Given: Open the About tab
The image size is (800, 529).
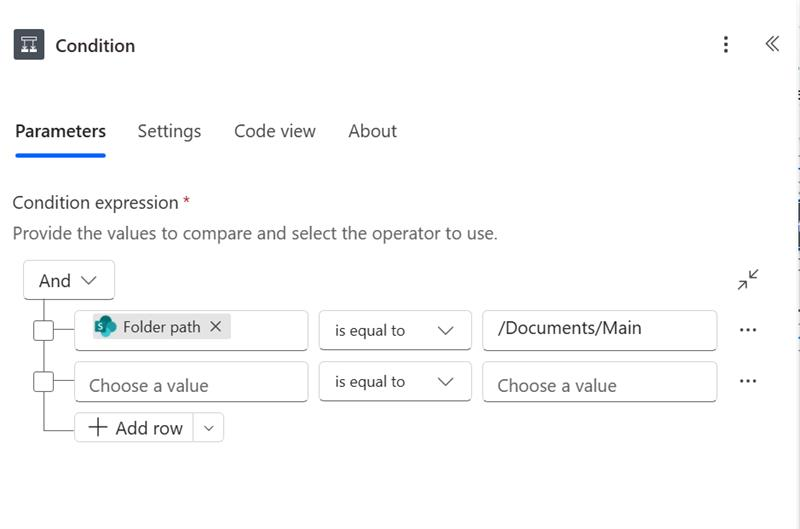Looking at the screenshot, I should 372,131.
